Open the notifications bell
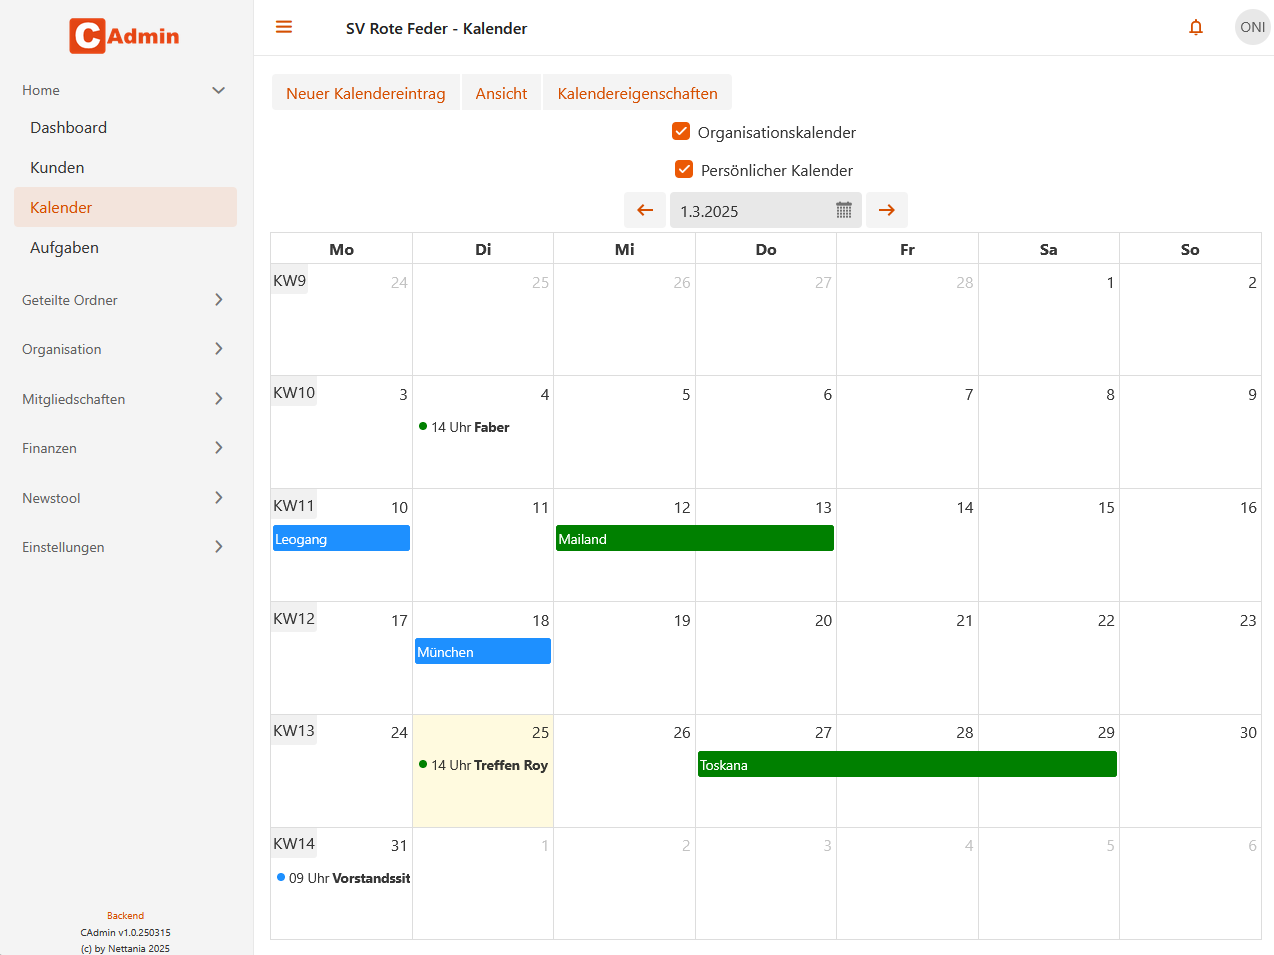 click(x=1196, y=27)
